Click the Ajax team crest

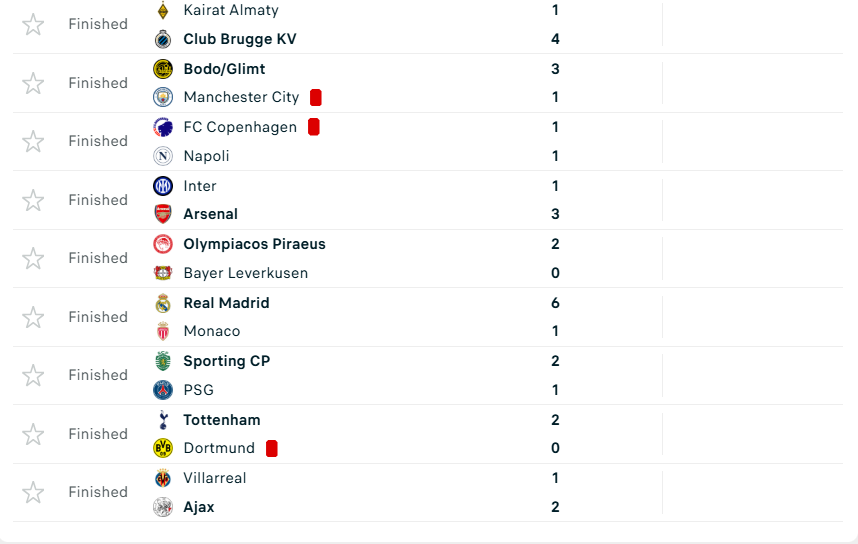pos(162,507)
